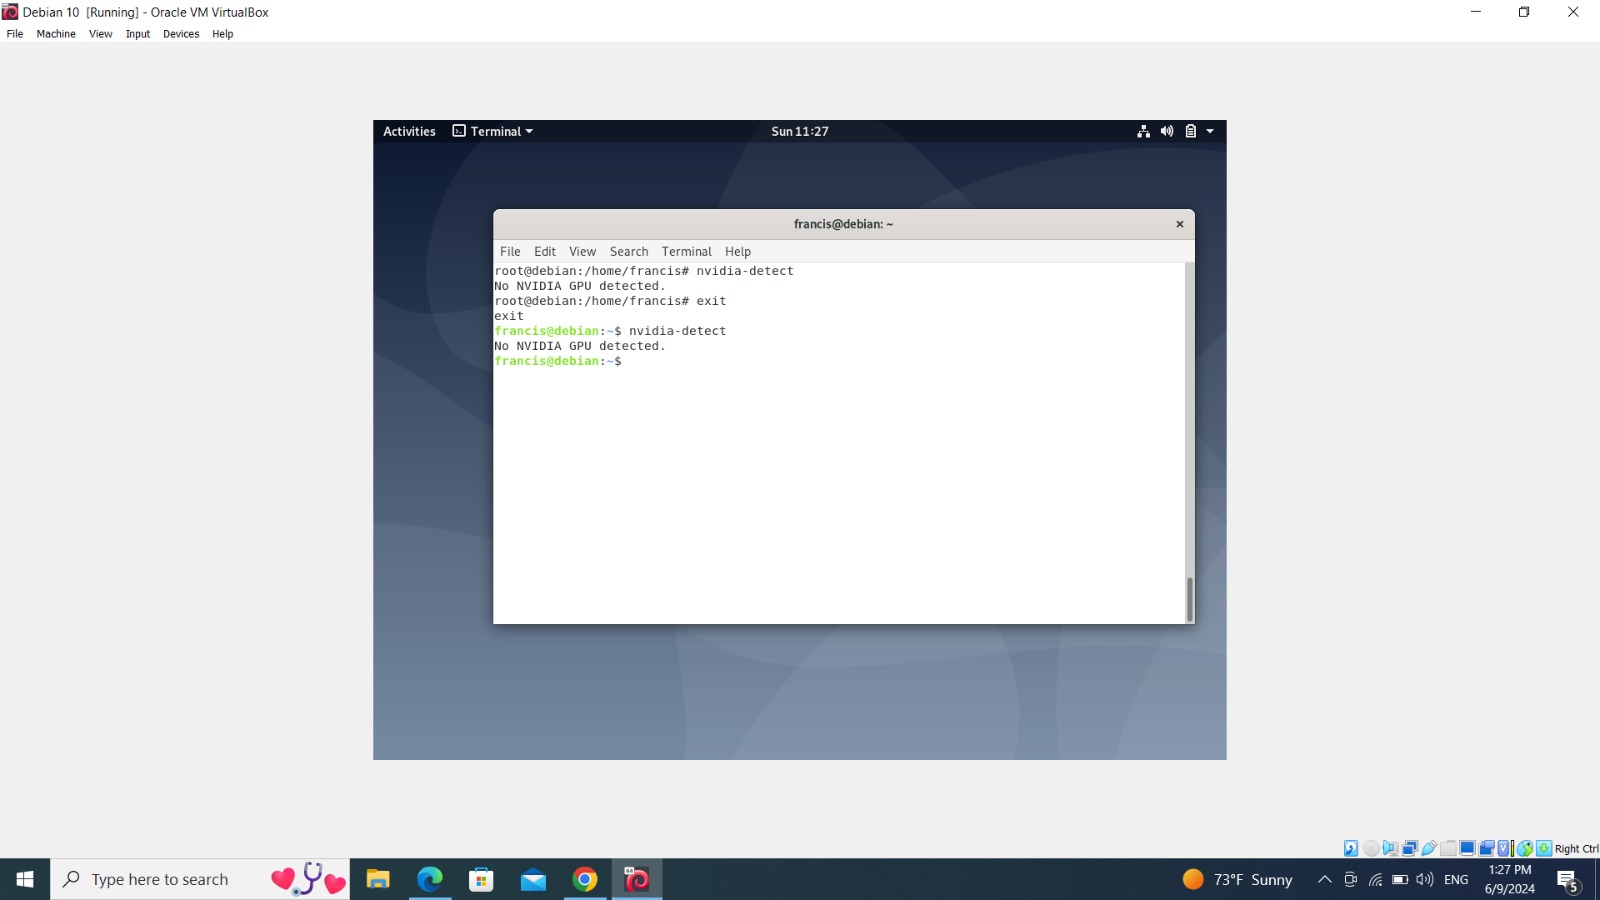1600x900 pixels.
Task: Click the shared folders indicator
Action: 1448,848
